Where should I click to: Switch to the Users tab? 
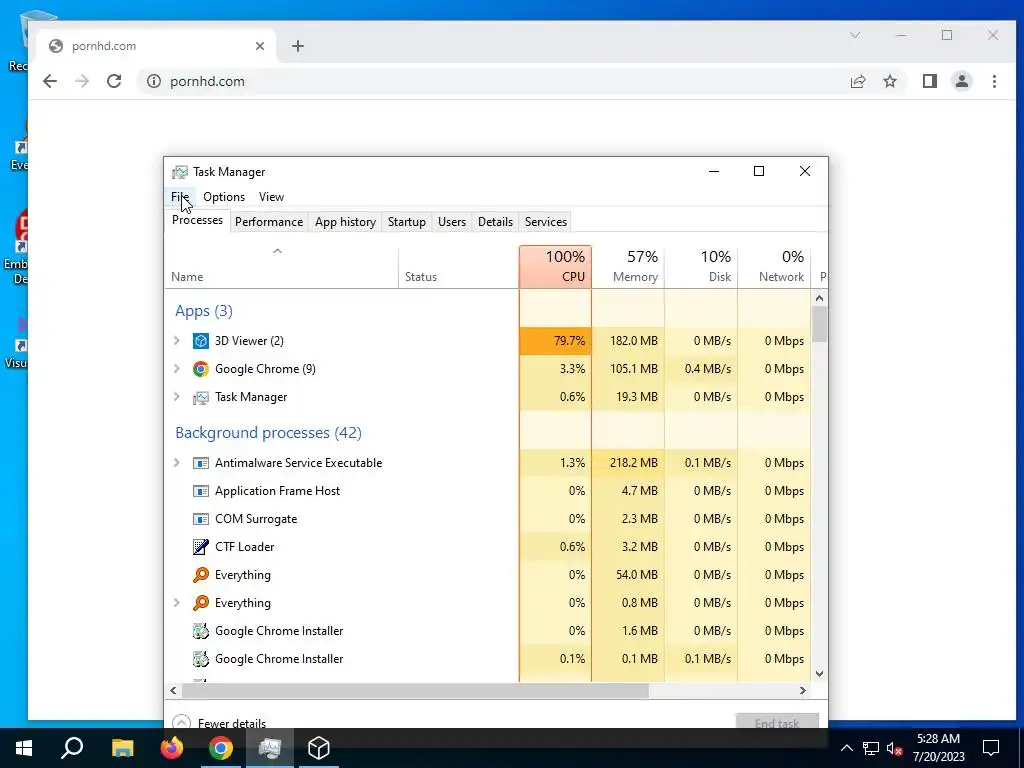[x=452, y=222]
